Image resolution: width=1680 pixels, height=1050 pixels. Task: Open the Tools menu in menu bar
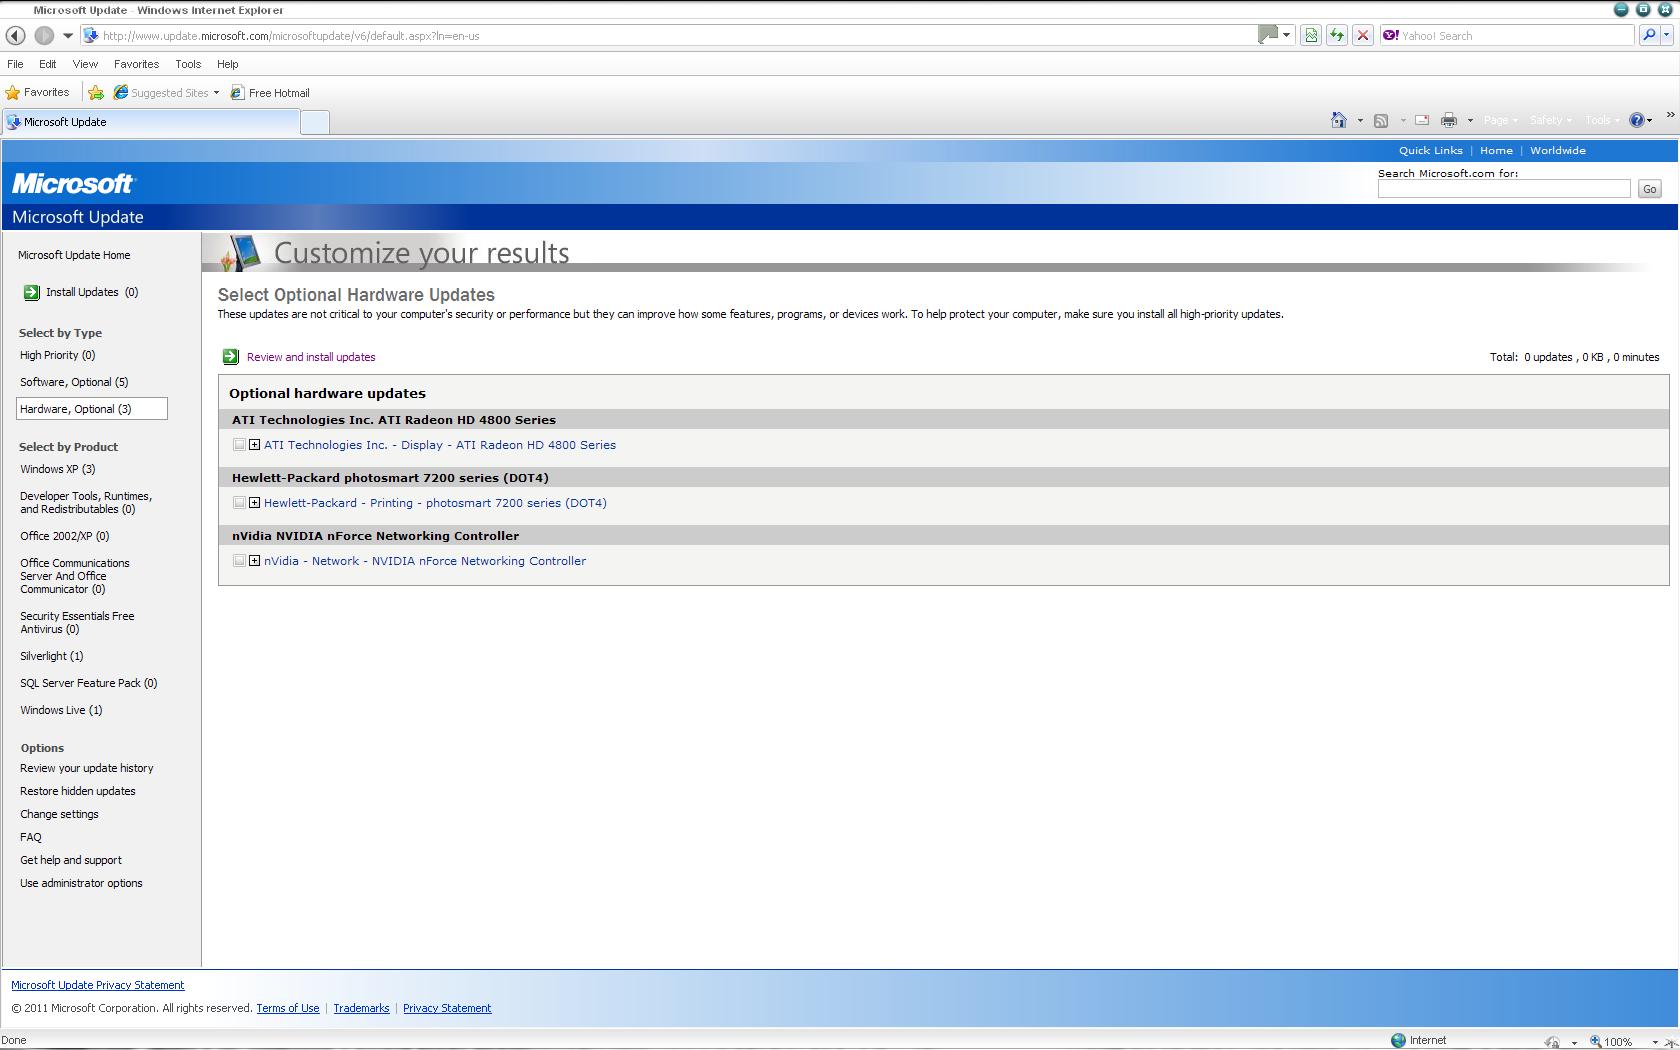[x=188, y=64]
